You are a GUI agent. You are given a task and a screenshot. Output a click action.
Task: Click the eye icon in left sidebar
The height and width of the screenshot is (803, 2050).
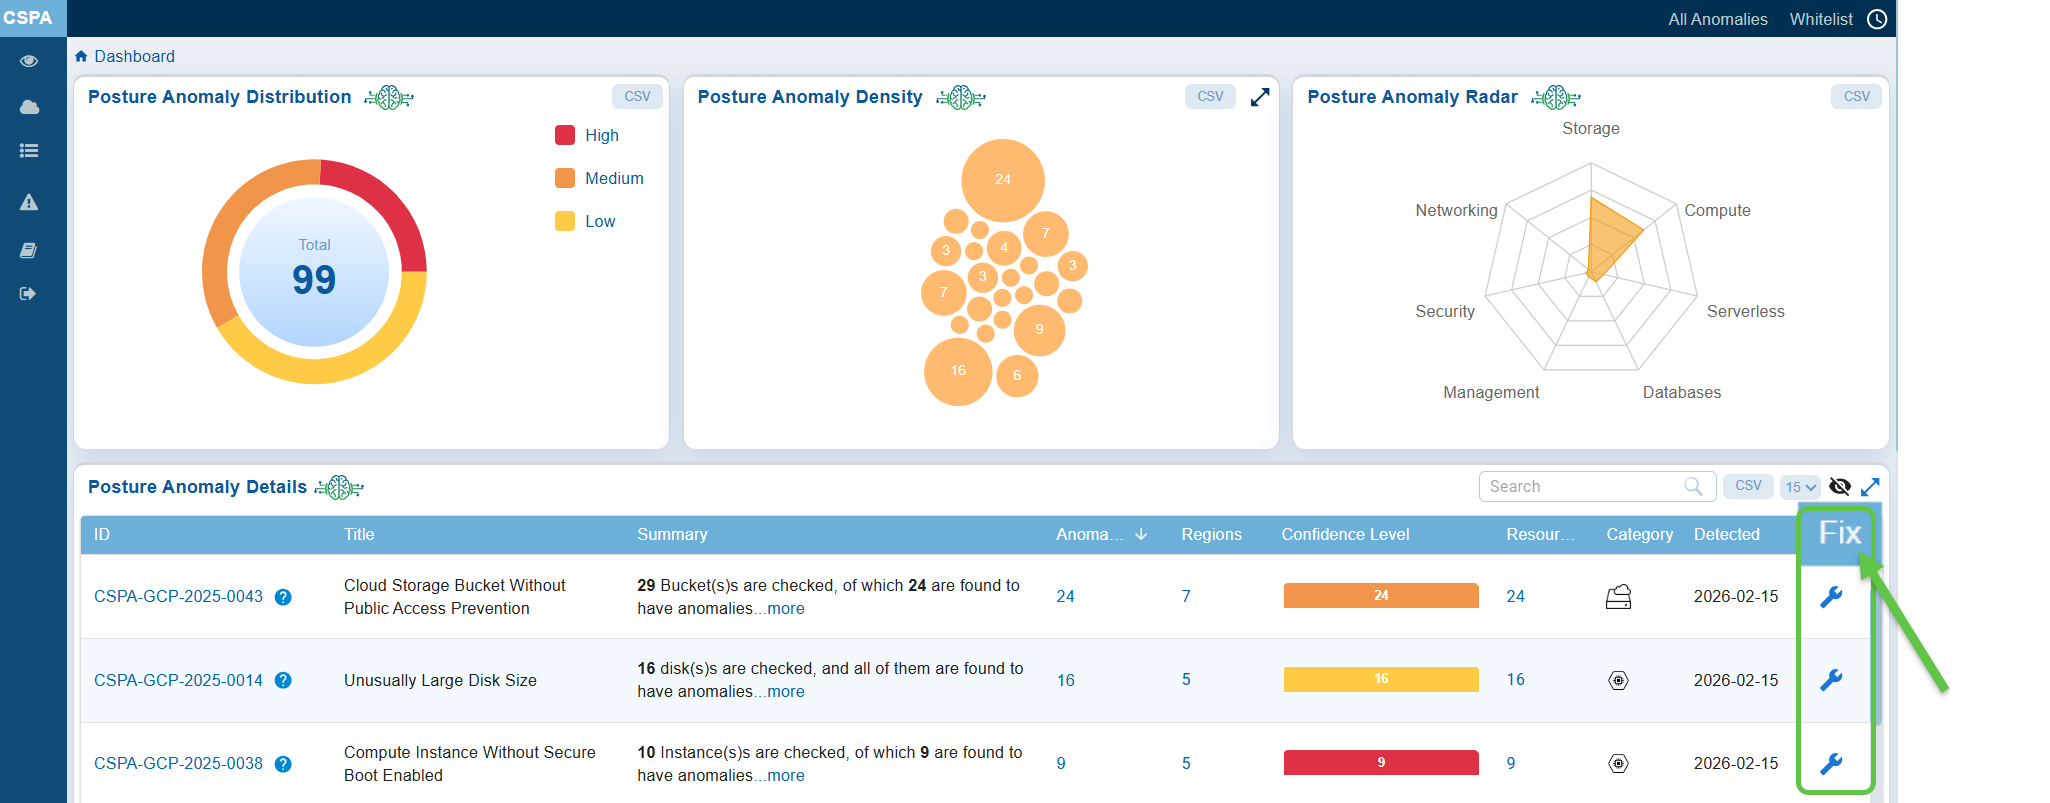pos(29,61)
